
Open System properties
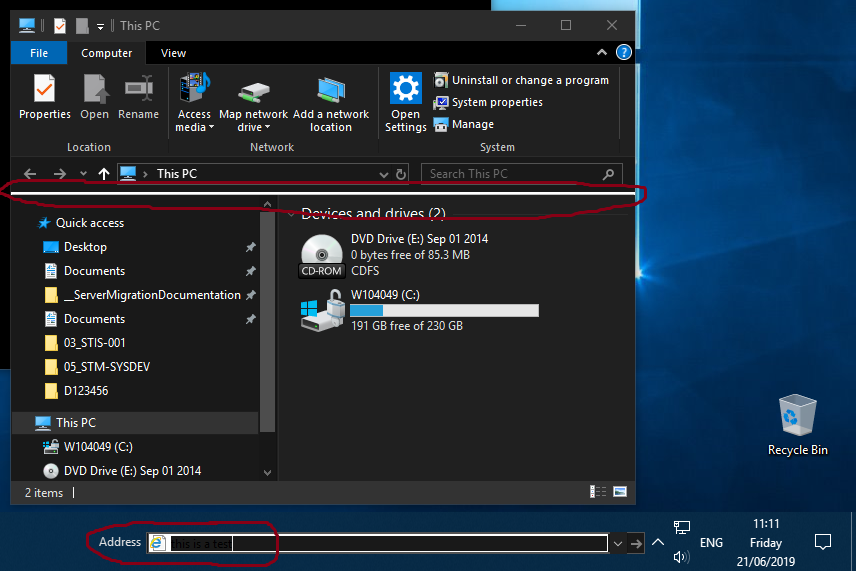pyautogui.click(x=488, y=102)
